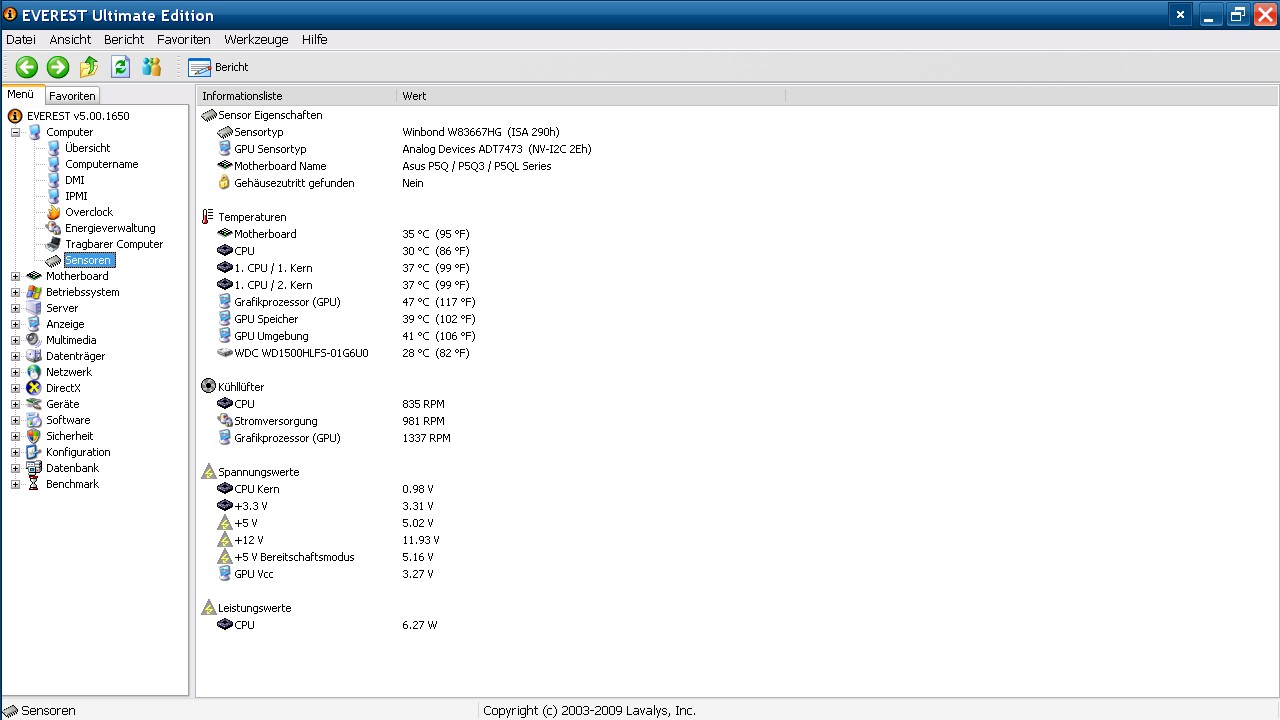Click the Wert column header
This screenshot has height=720, width=1280.
point(591,96)
